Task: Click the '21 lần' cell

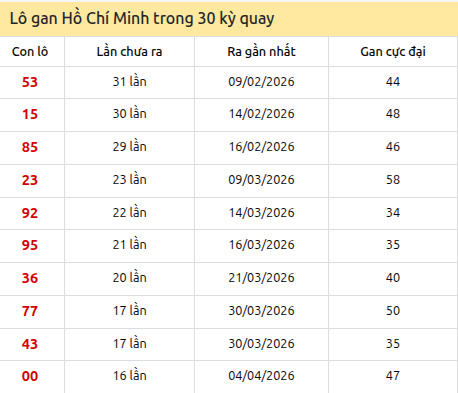Action: click(129, 244)
